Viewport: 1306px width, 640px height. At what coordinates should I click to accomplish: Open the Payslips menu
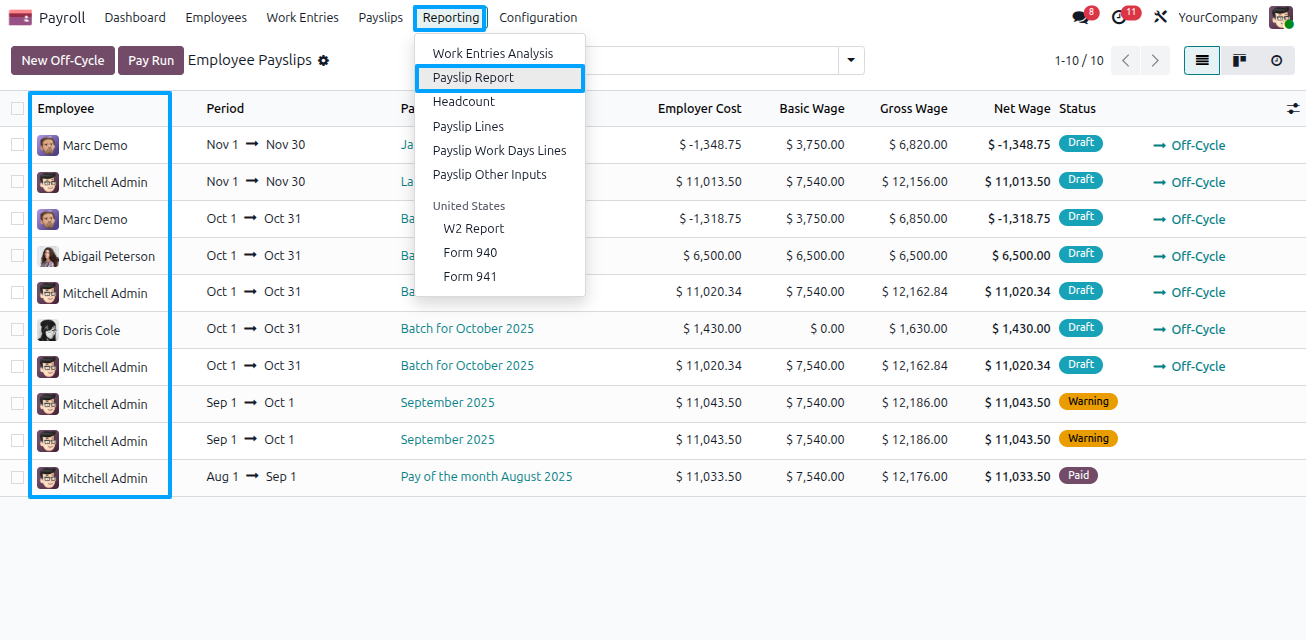[381, 17]
